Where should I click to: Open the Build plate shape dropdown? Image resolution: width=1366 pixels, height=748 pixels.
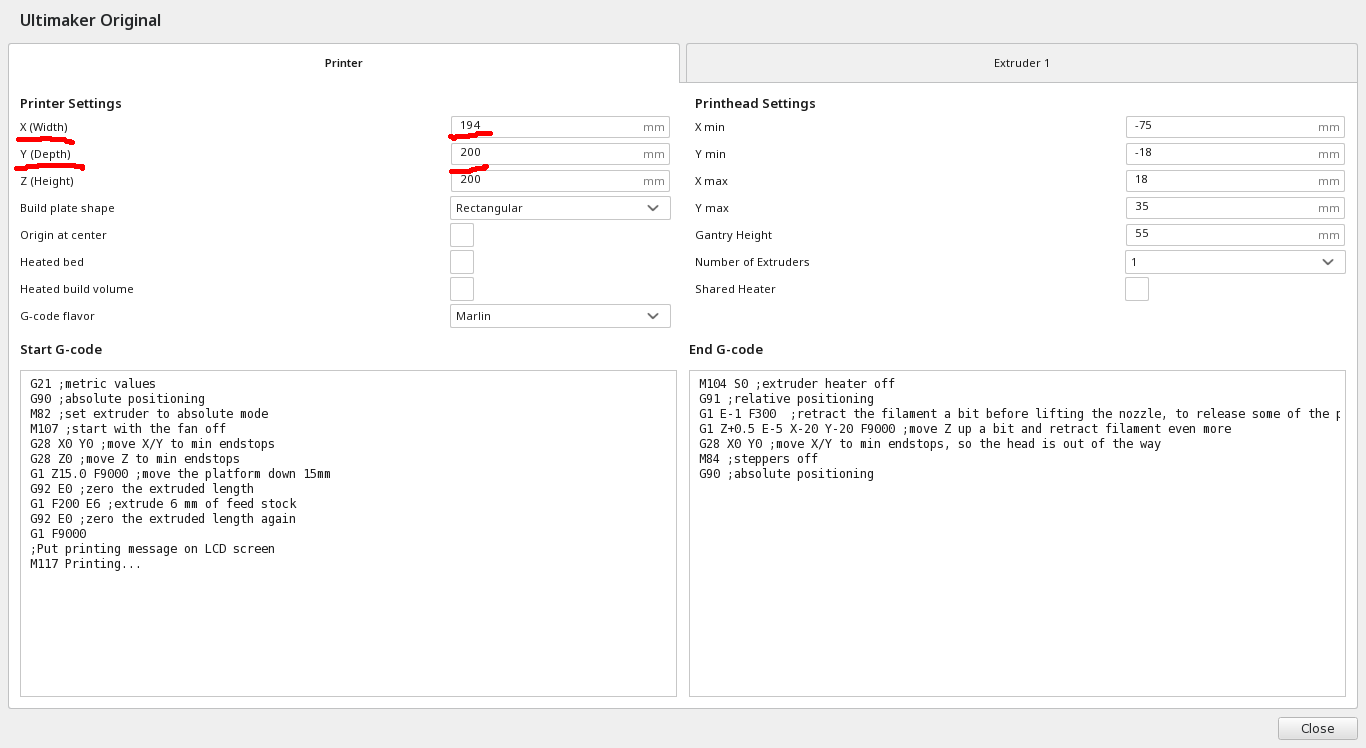(x=559, y=208)
